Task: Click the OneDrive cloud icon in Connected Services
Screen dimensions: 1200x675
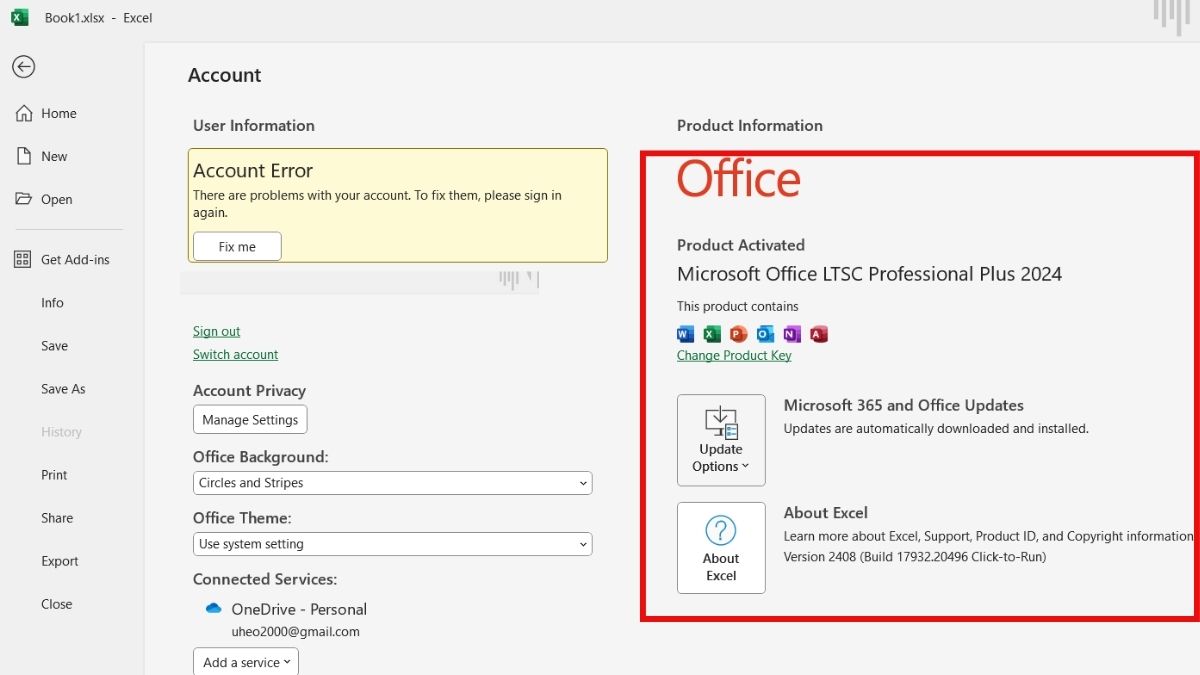Action: (x=213, y=608)
